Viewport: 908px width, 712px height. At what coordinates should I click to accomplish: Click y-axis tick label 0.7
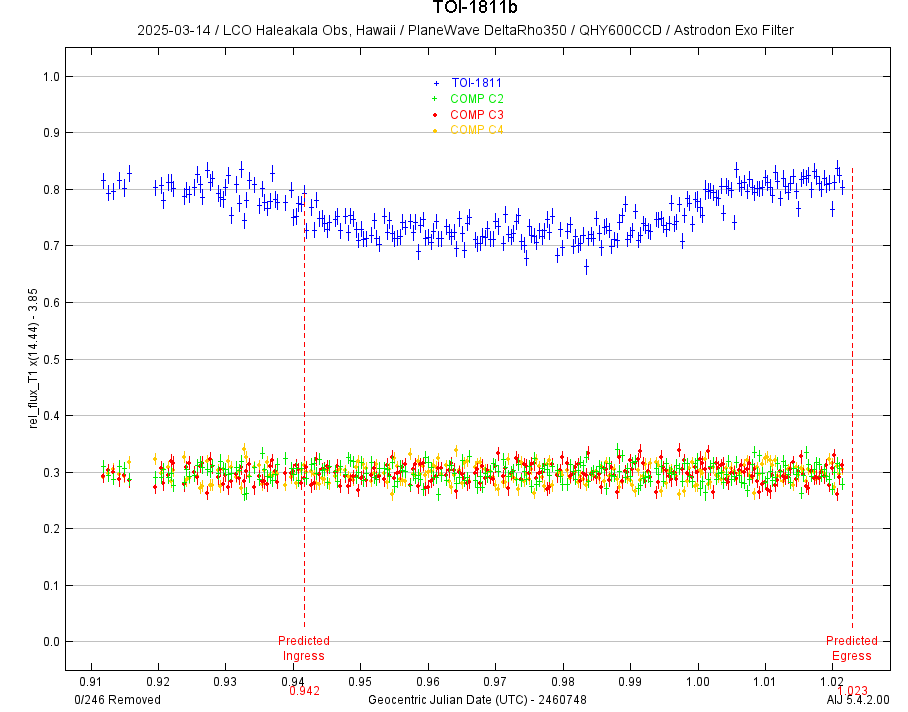click(x=52, y=245)
